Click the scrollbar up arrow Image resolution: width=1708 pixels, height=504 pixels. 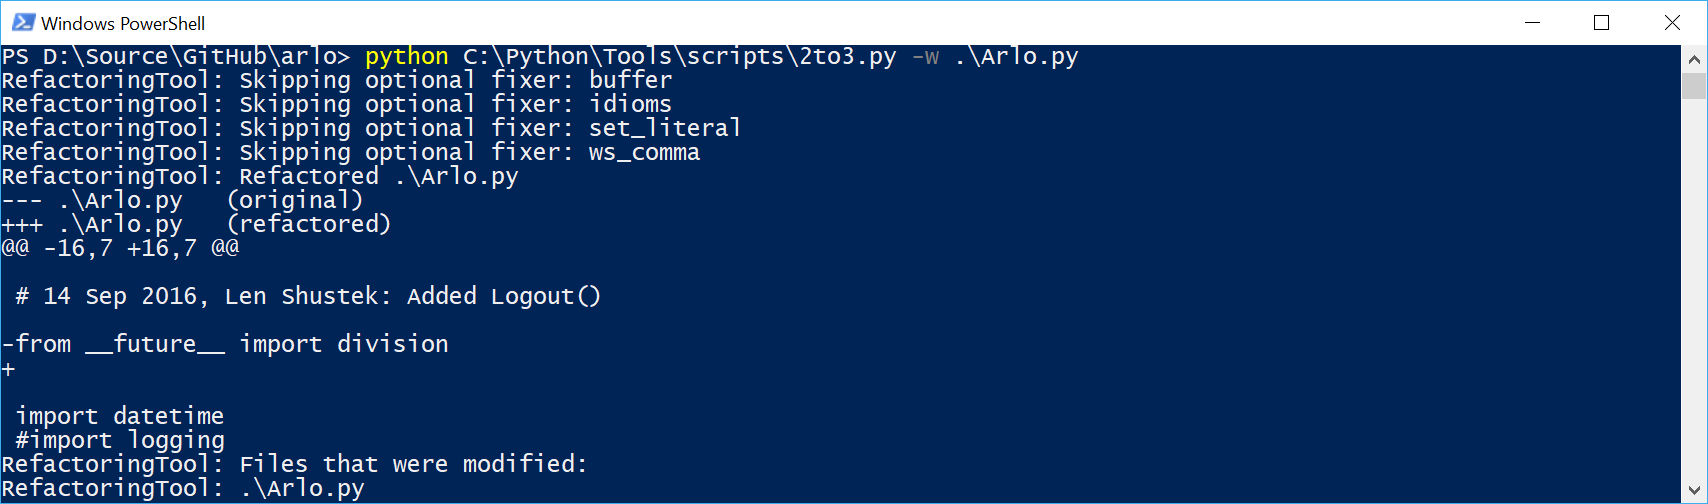point(1694,59)
